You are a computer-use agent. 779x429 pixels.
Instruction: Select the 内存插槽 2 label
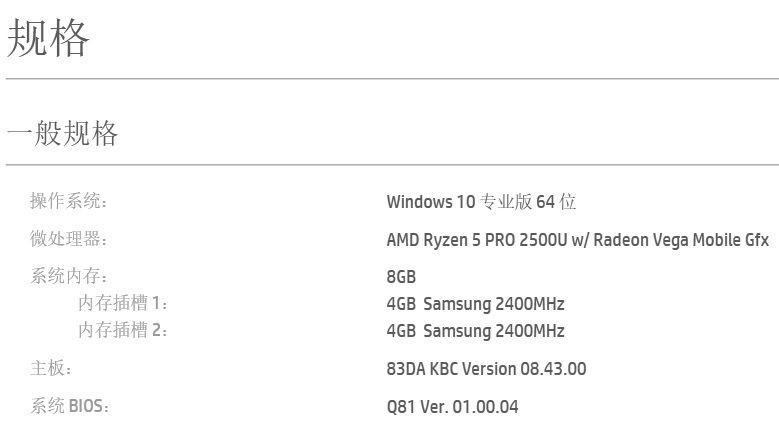(x=123, y=331)
